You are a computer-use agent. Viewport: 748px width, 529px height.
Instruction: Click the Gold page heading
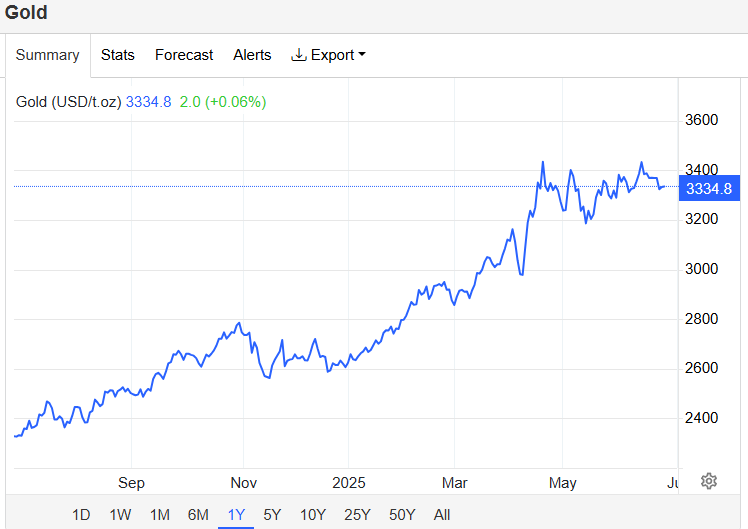[26, 12]
